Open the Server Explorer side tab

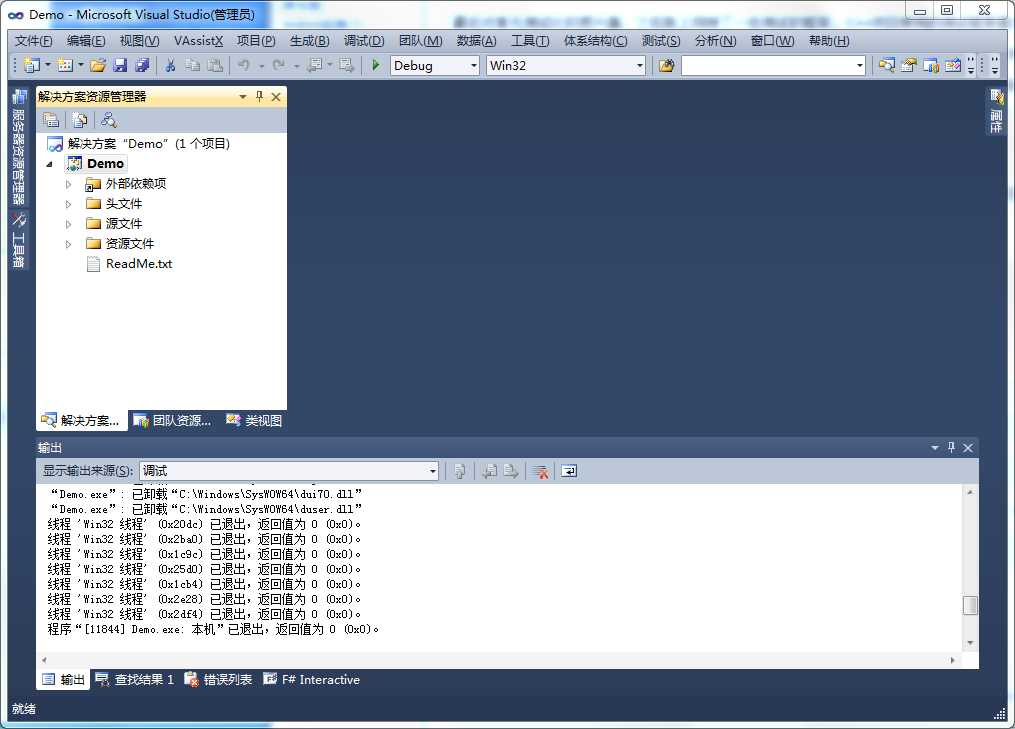(18, 148)
